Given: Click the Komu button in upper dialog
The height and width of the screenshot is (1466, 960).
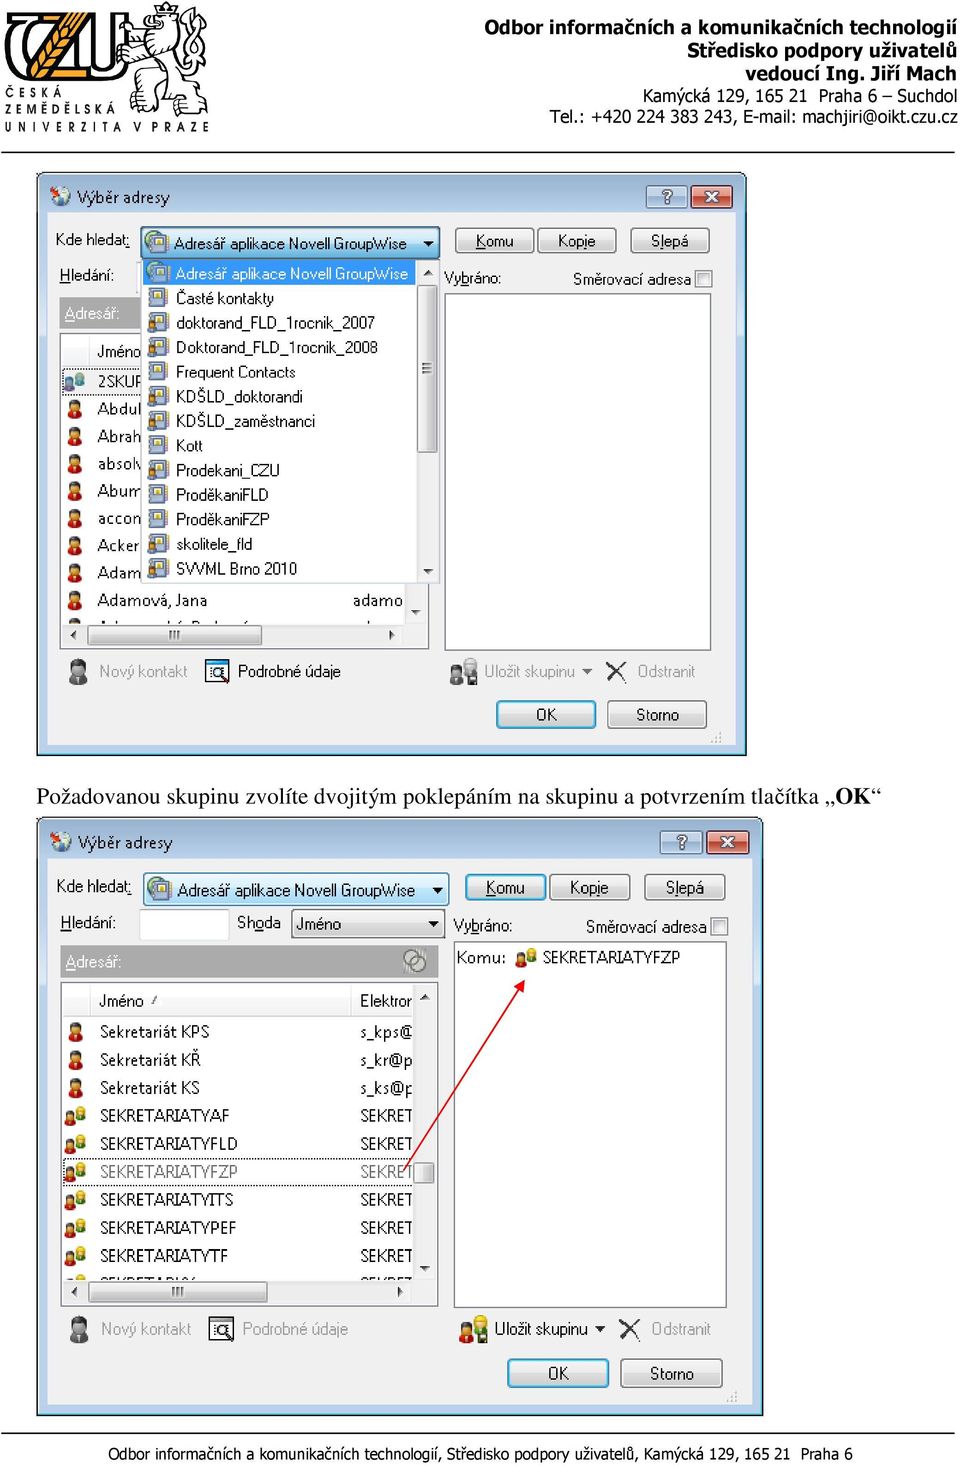Looking at the screenshot, I should tap(494, 241).
